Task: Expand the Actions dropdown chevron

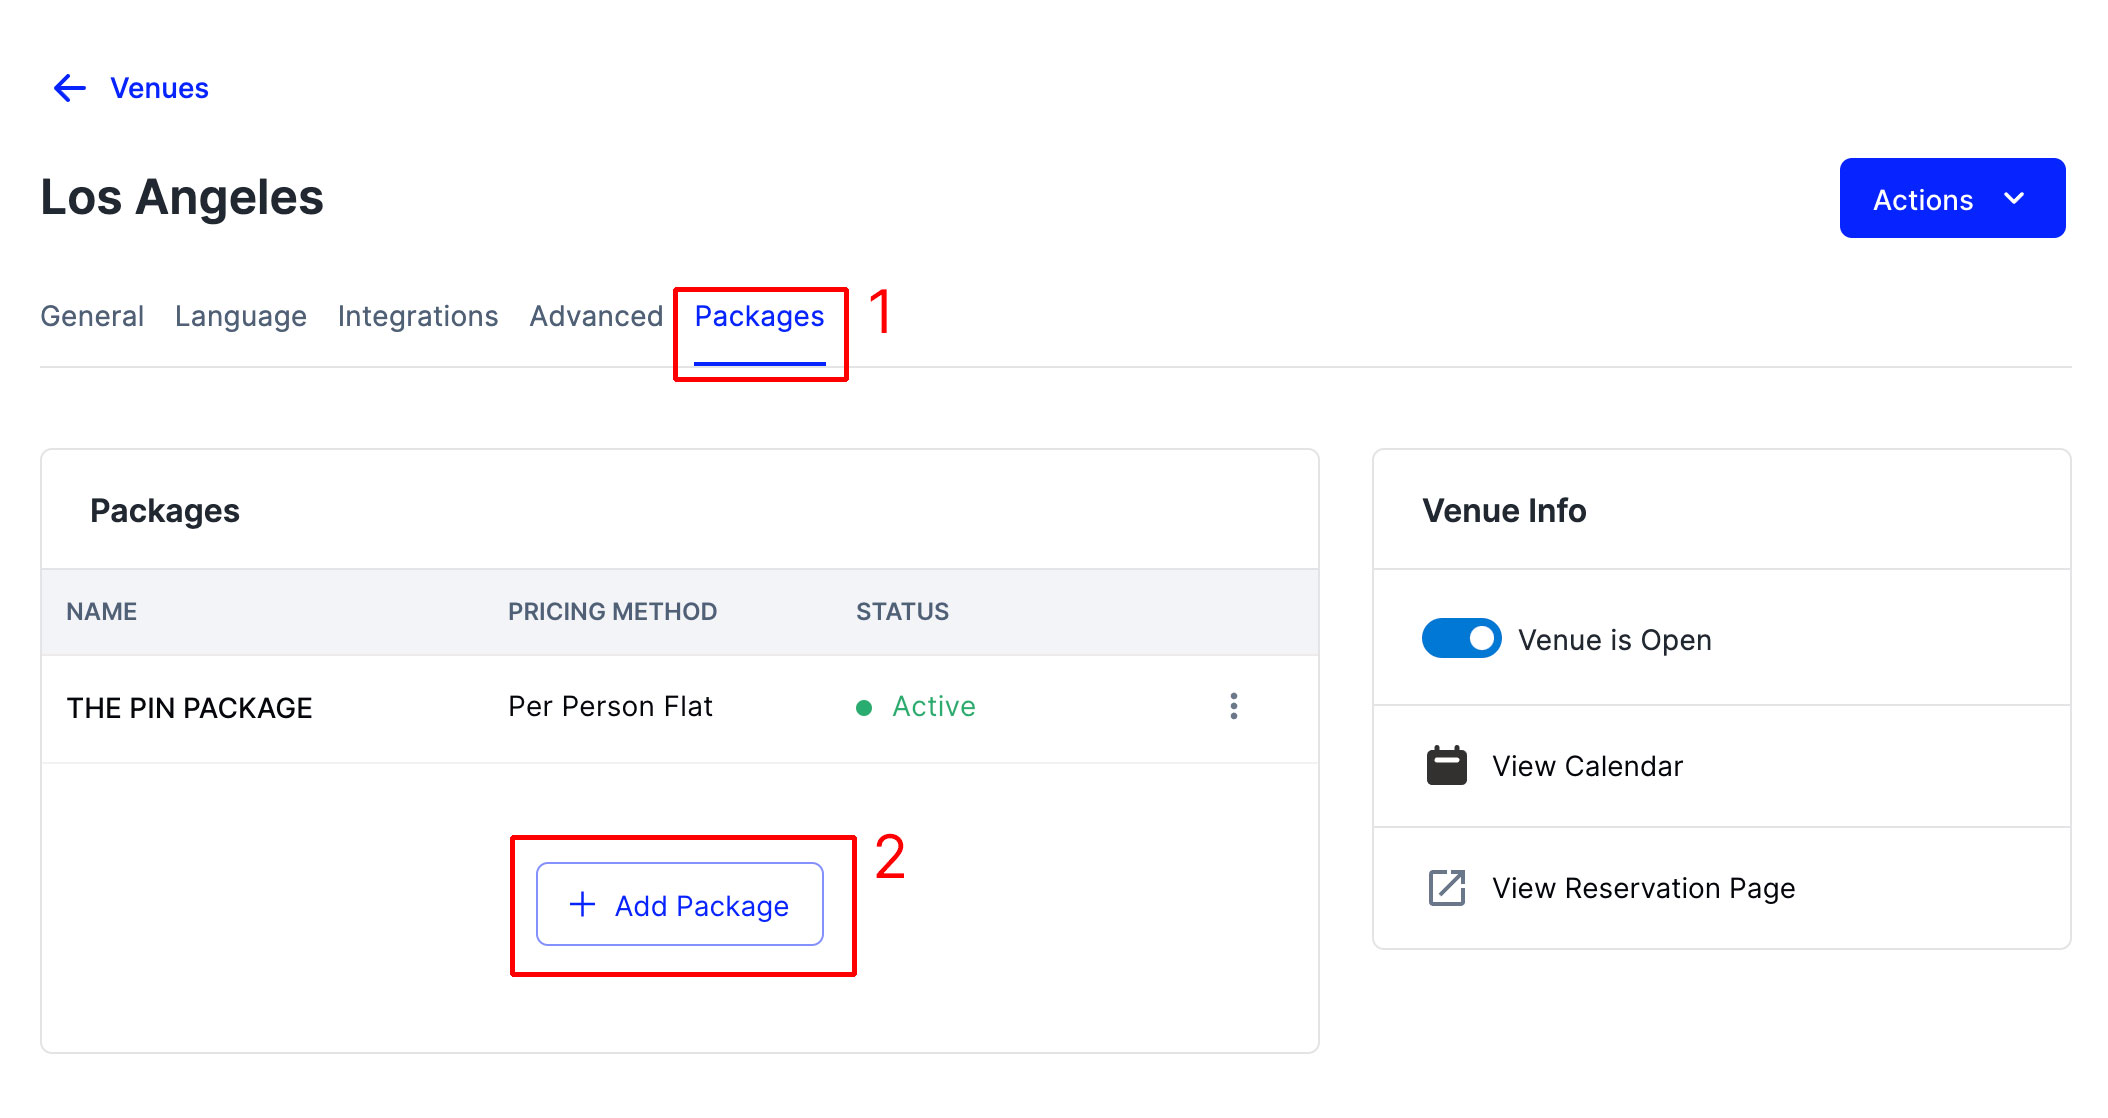Action: (2014, 199)
